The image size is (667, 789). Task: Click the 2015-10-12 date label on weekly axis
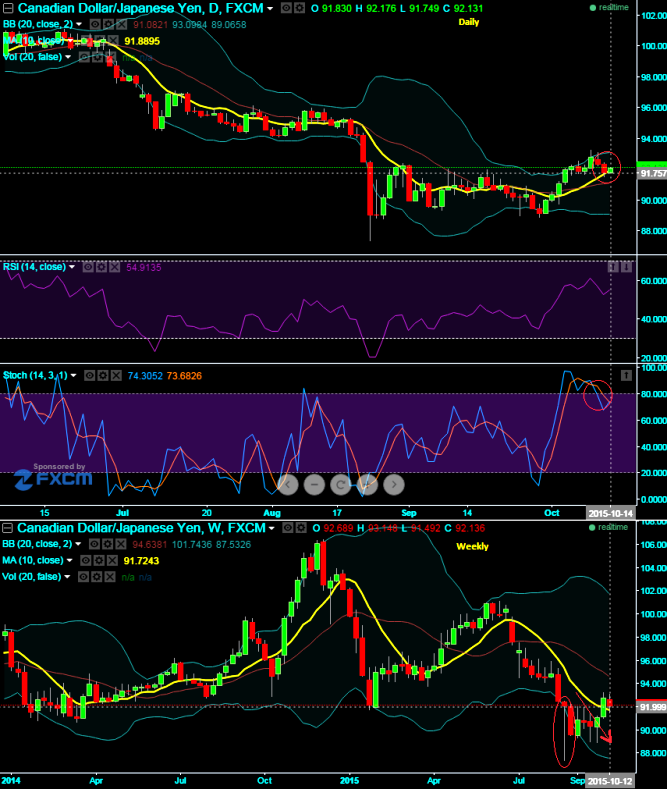click(x=610, y=781)
